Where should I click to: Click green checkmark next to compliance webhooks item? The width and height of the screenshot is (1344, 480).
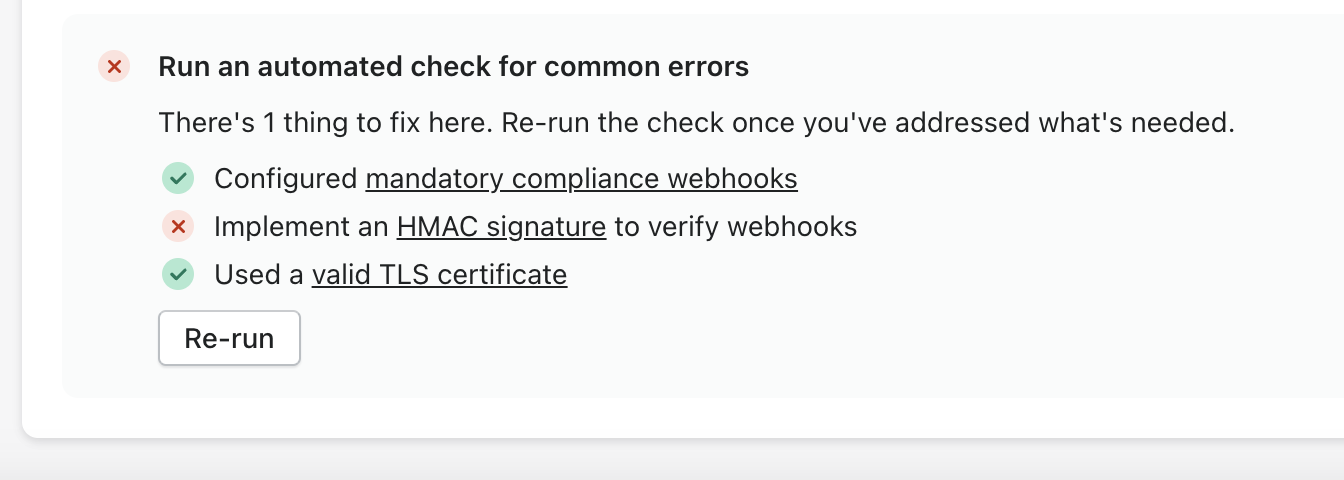tap(177, 179)
